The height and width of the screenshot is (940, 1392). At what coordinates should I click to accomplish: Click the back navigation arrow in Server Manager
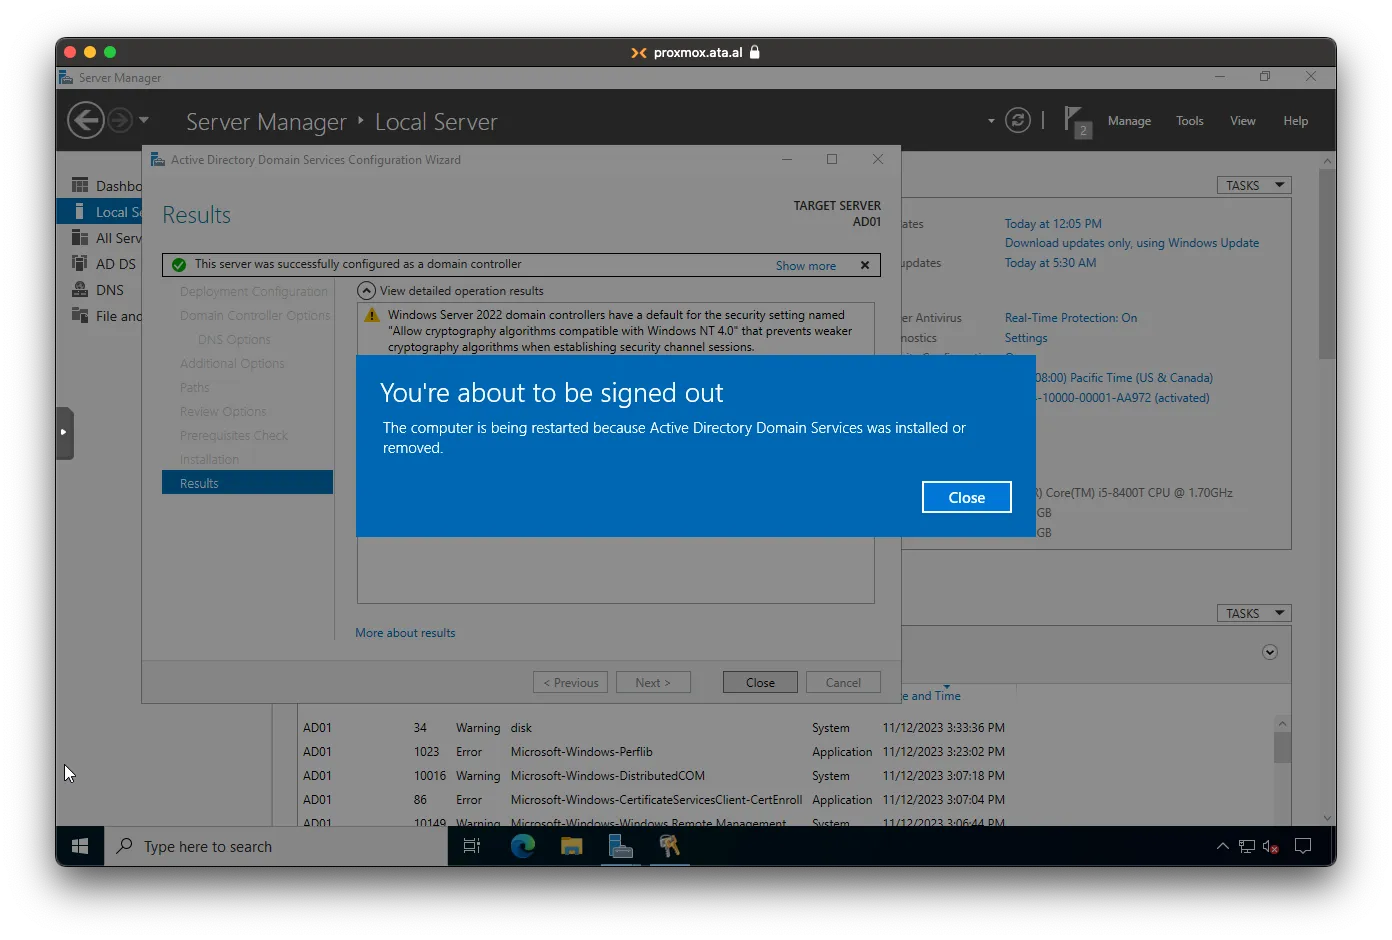pyautogui.click(x=85, y=121)
